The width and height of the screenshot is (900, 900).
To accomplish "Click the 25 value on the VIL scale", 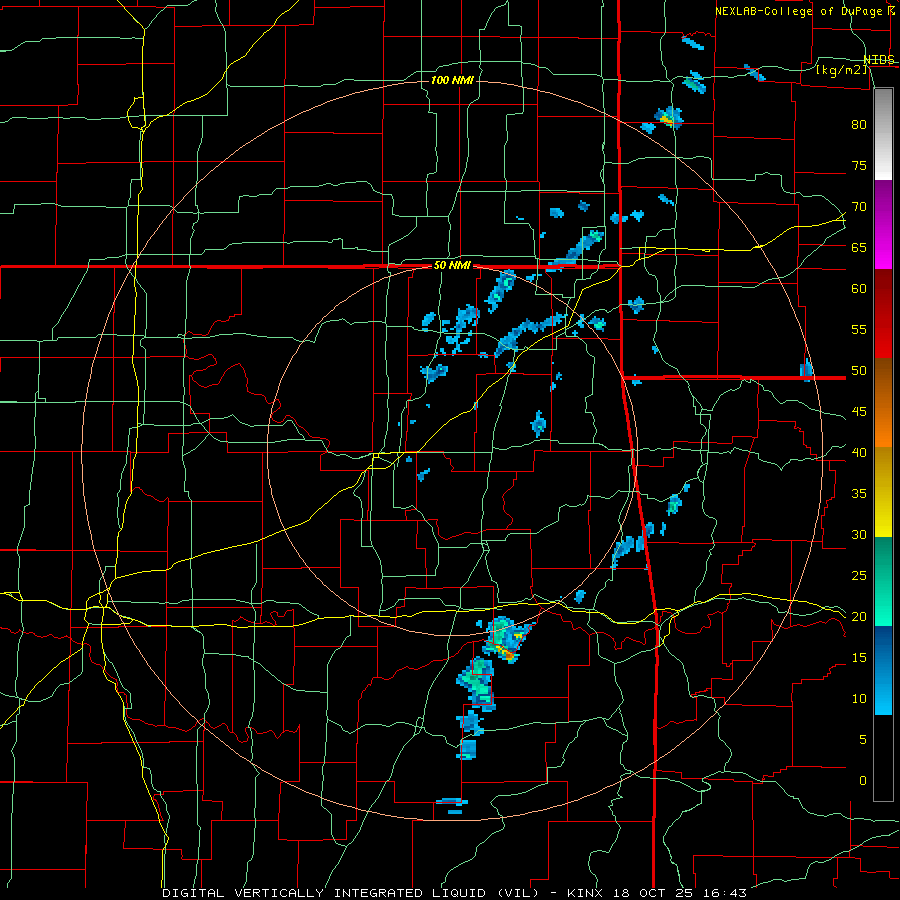I will [x=859, y=576].
